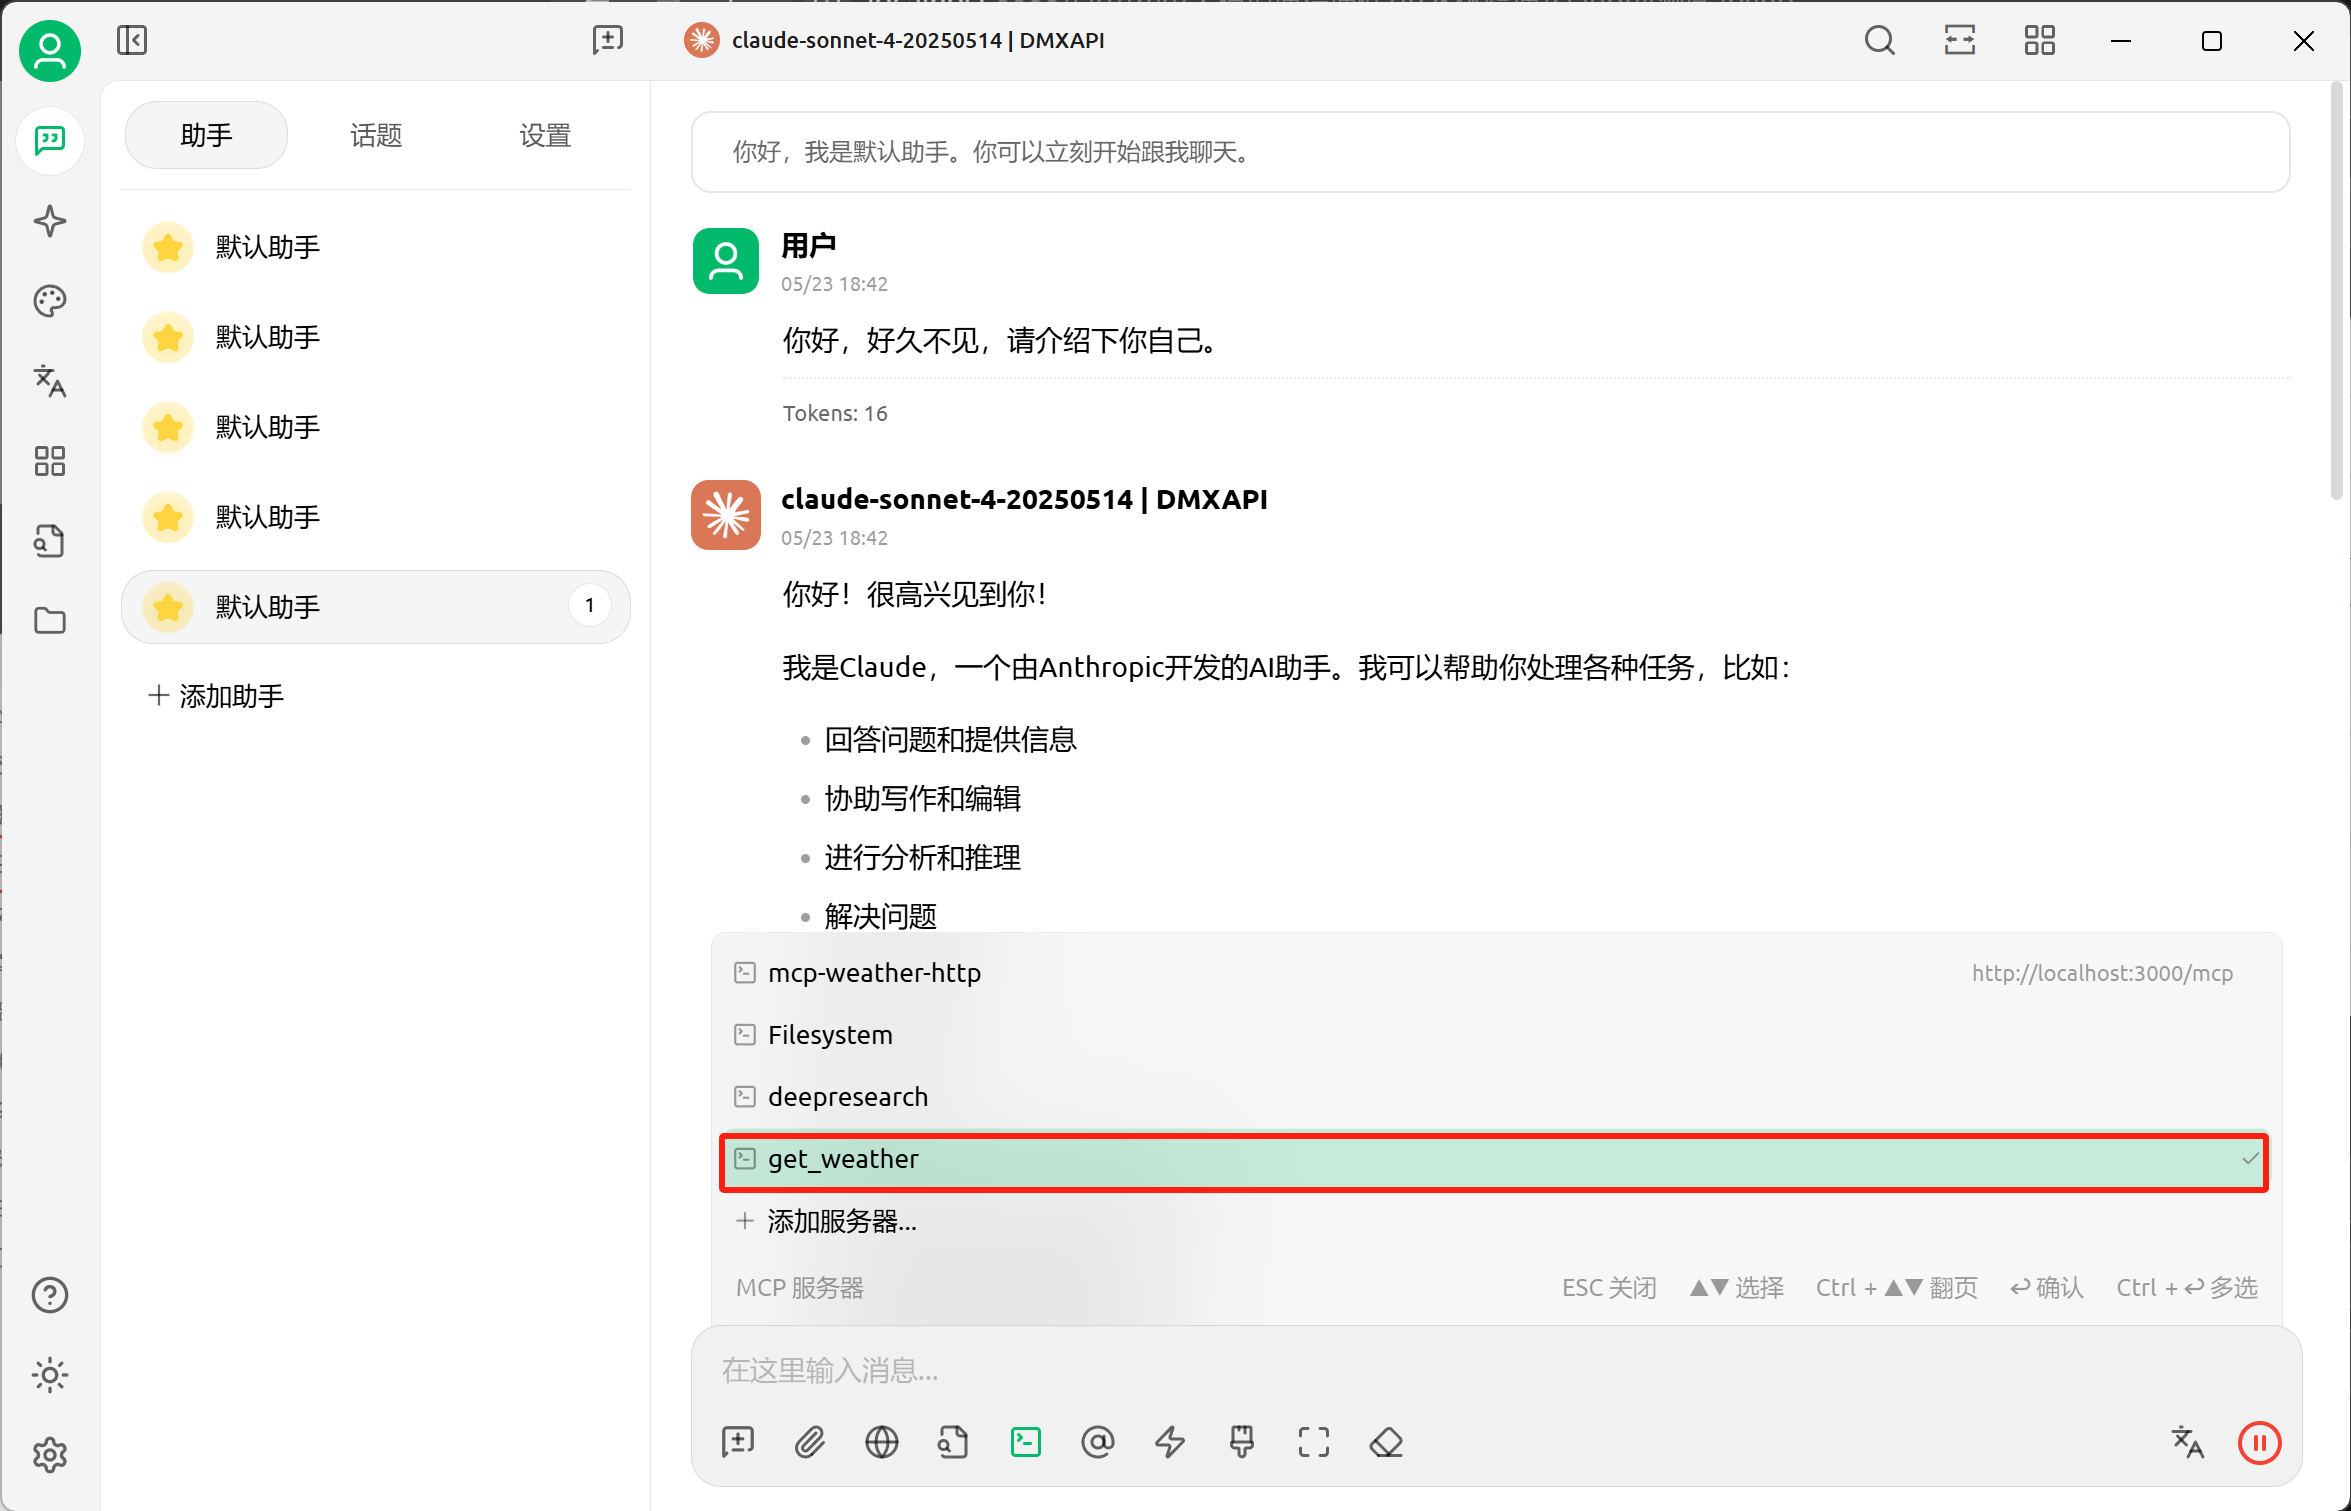The width and height of the screenshot is (2351, 1511).
Task: Click the message input field
Action: 1494,1370
